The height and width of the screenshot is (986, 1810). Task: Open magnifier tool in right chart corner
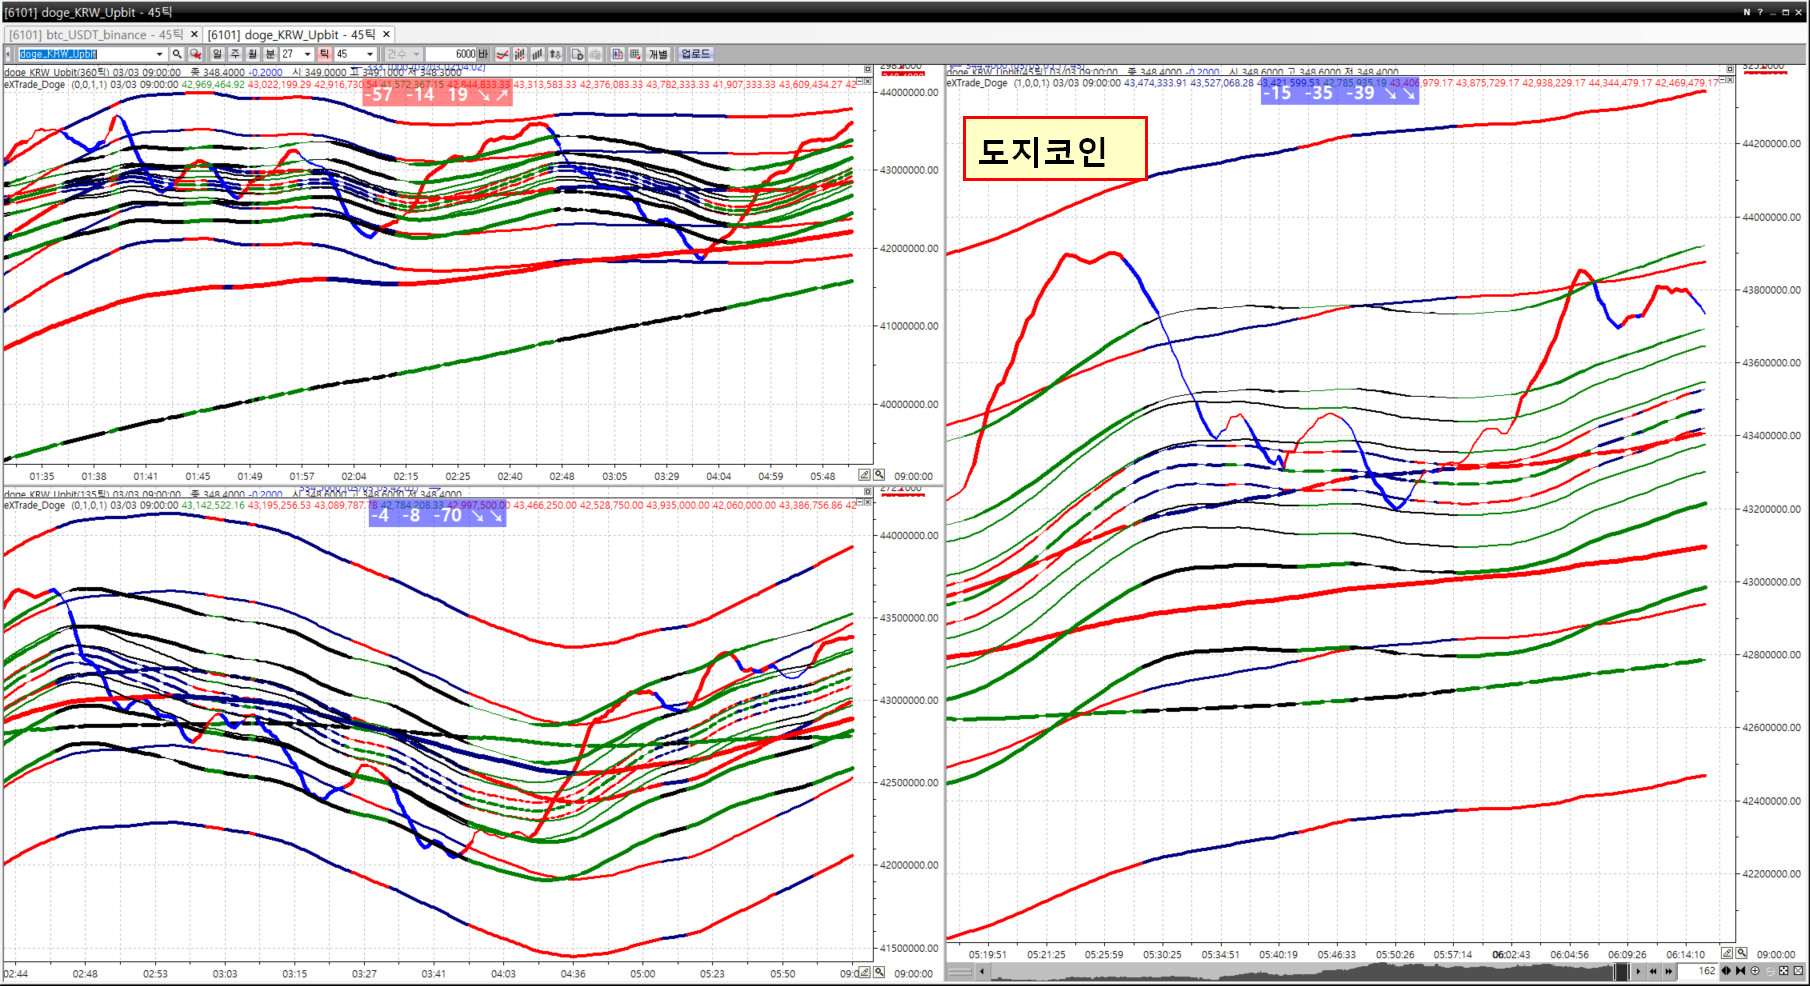tap(1741, 953)
